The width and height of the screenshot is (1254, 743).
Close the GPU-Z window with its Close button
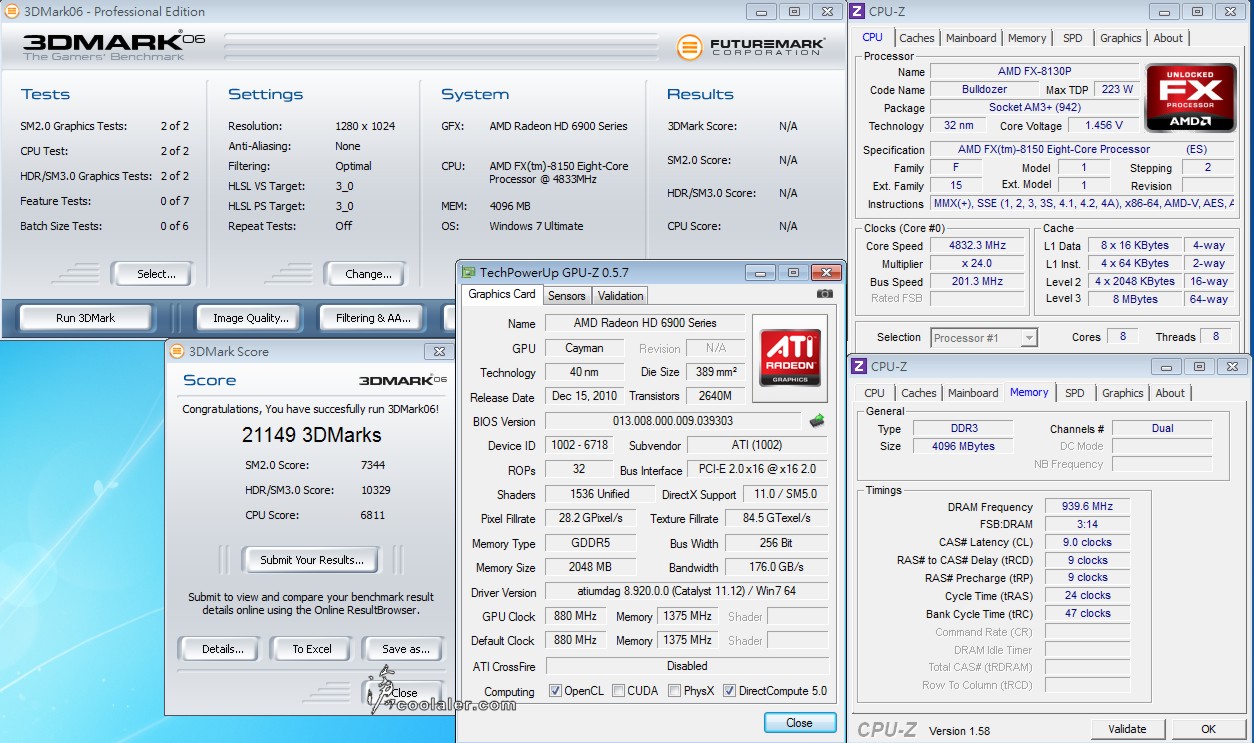pos(799,723)
